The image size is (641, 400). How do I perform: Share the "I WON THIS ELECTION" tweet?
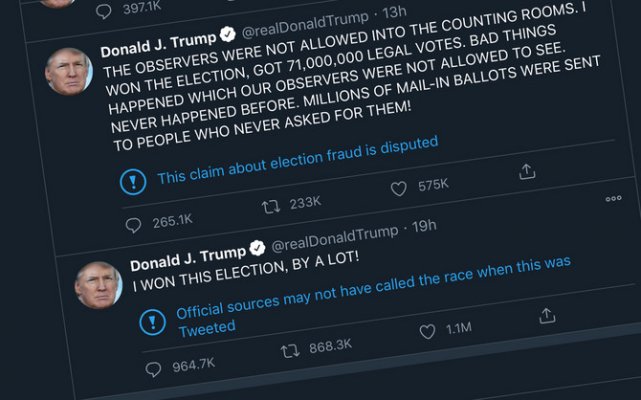coord(547,316)
